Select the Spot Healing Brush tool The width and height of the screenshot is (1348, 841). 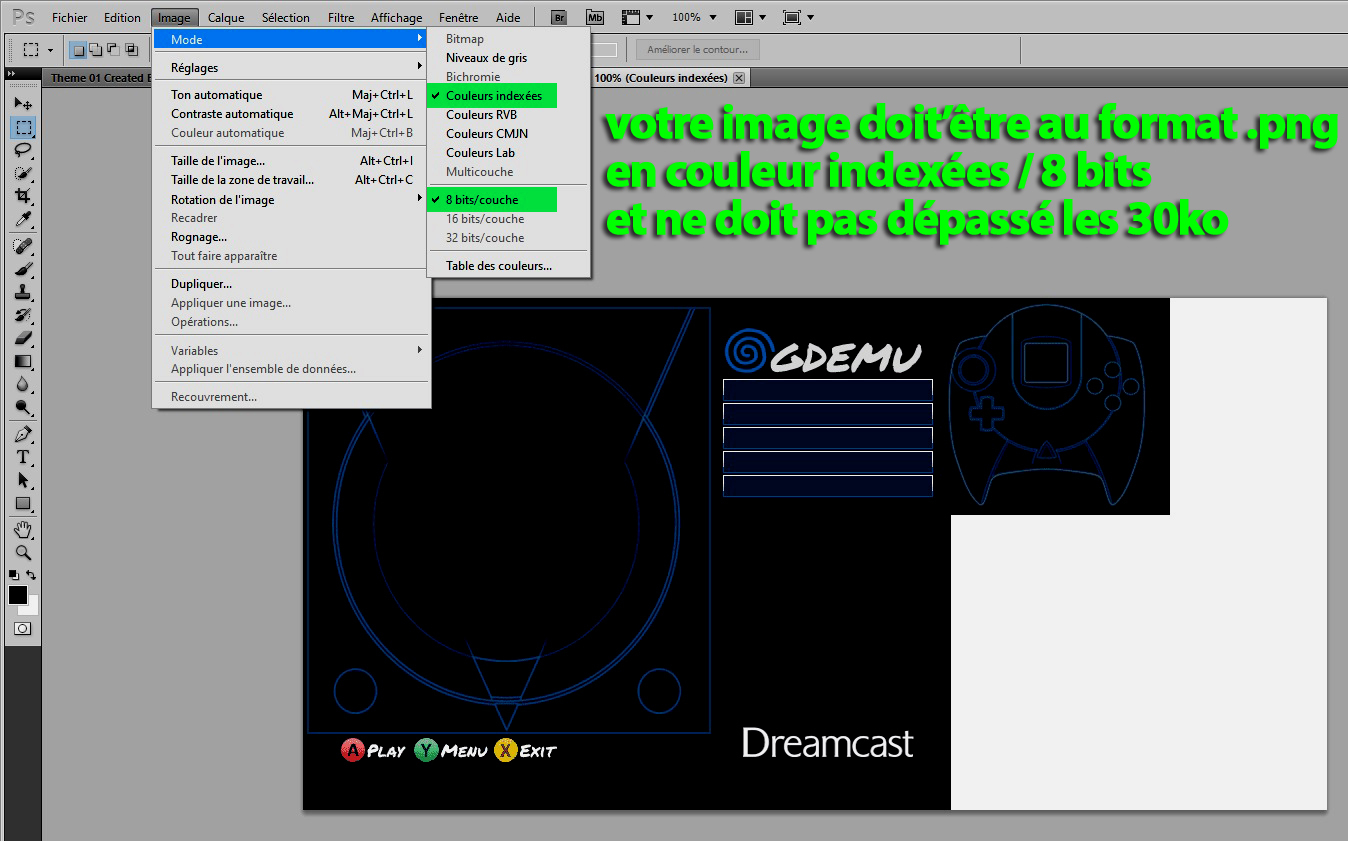23,246
